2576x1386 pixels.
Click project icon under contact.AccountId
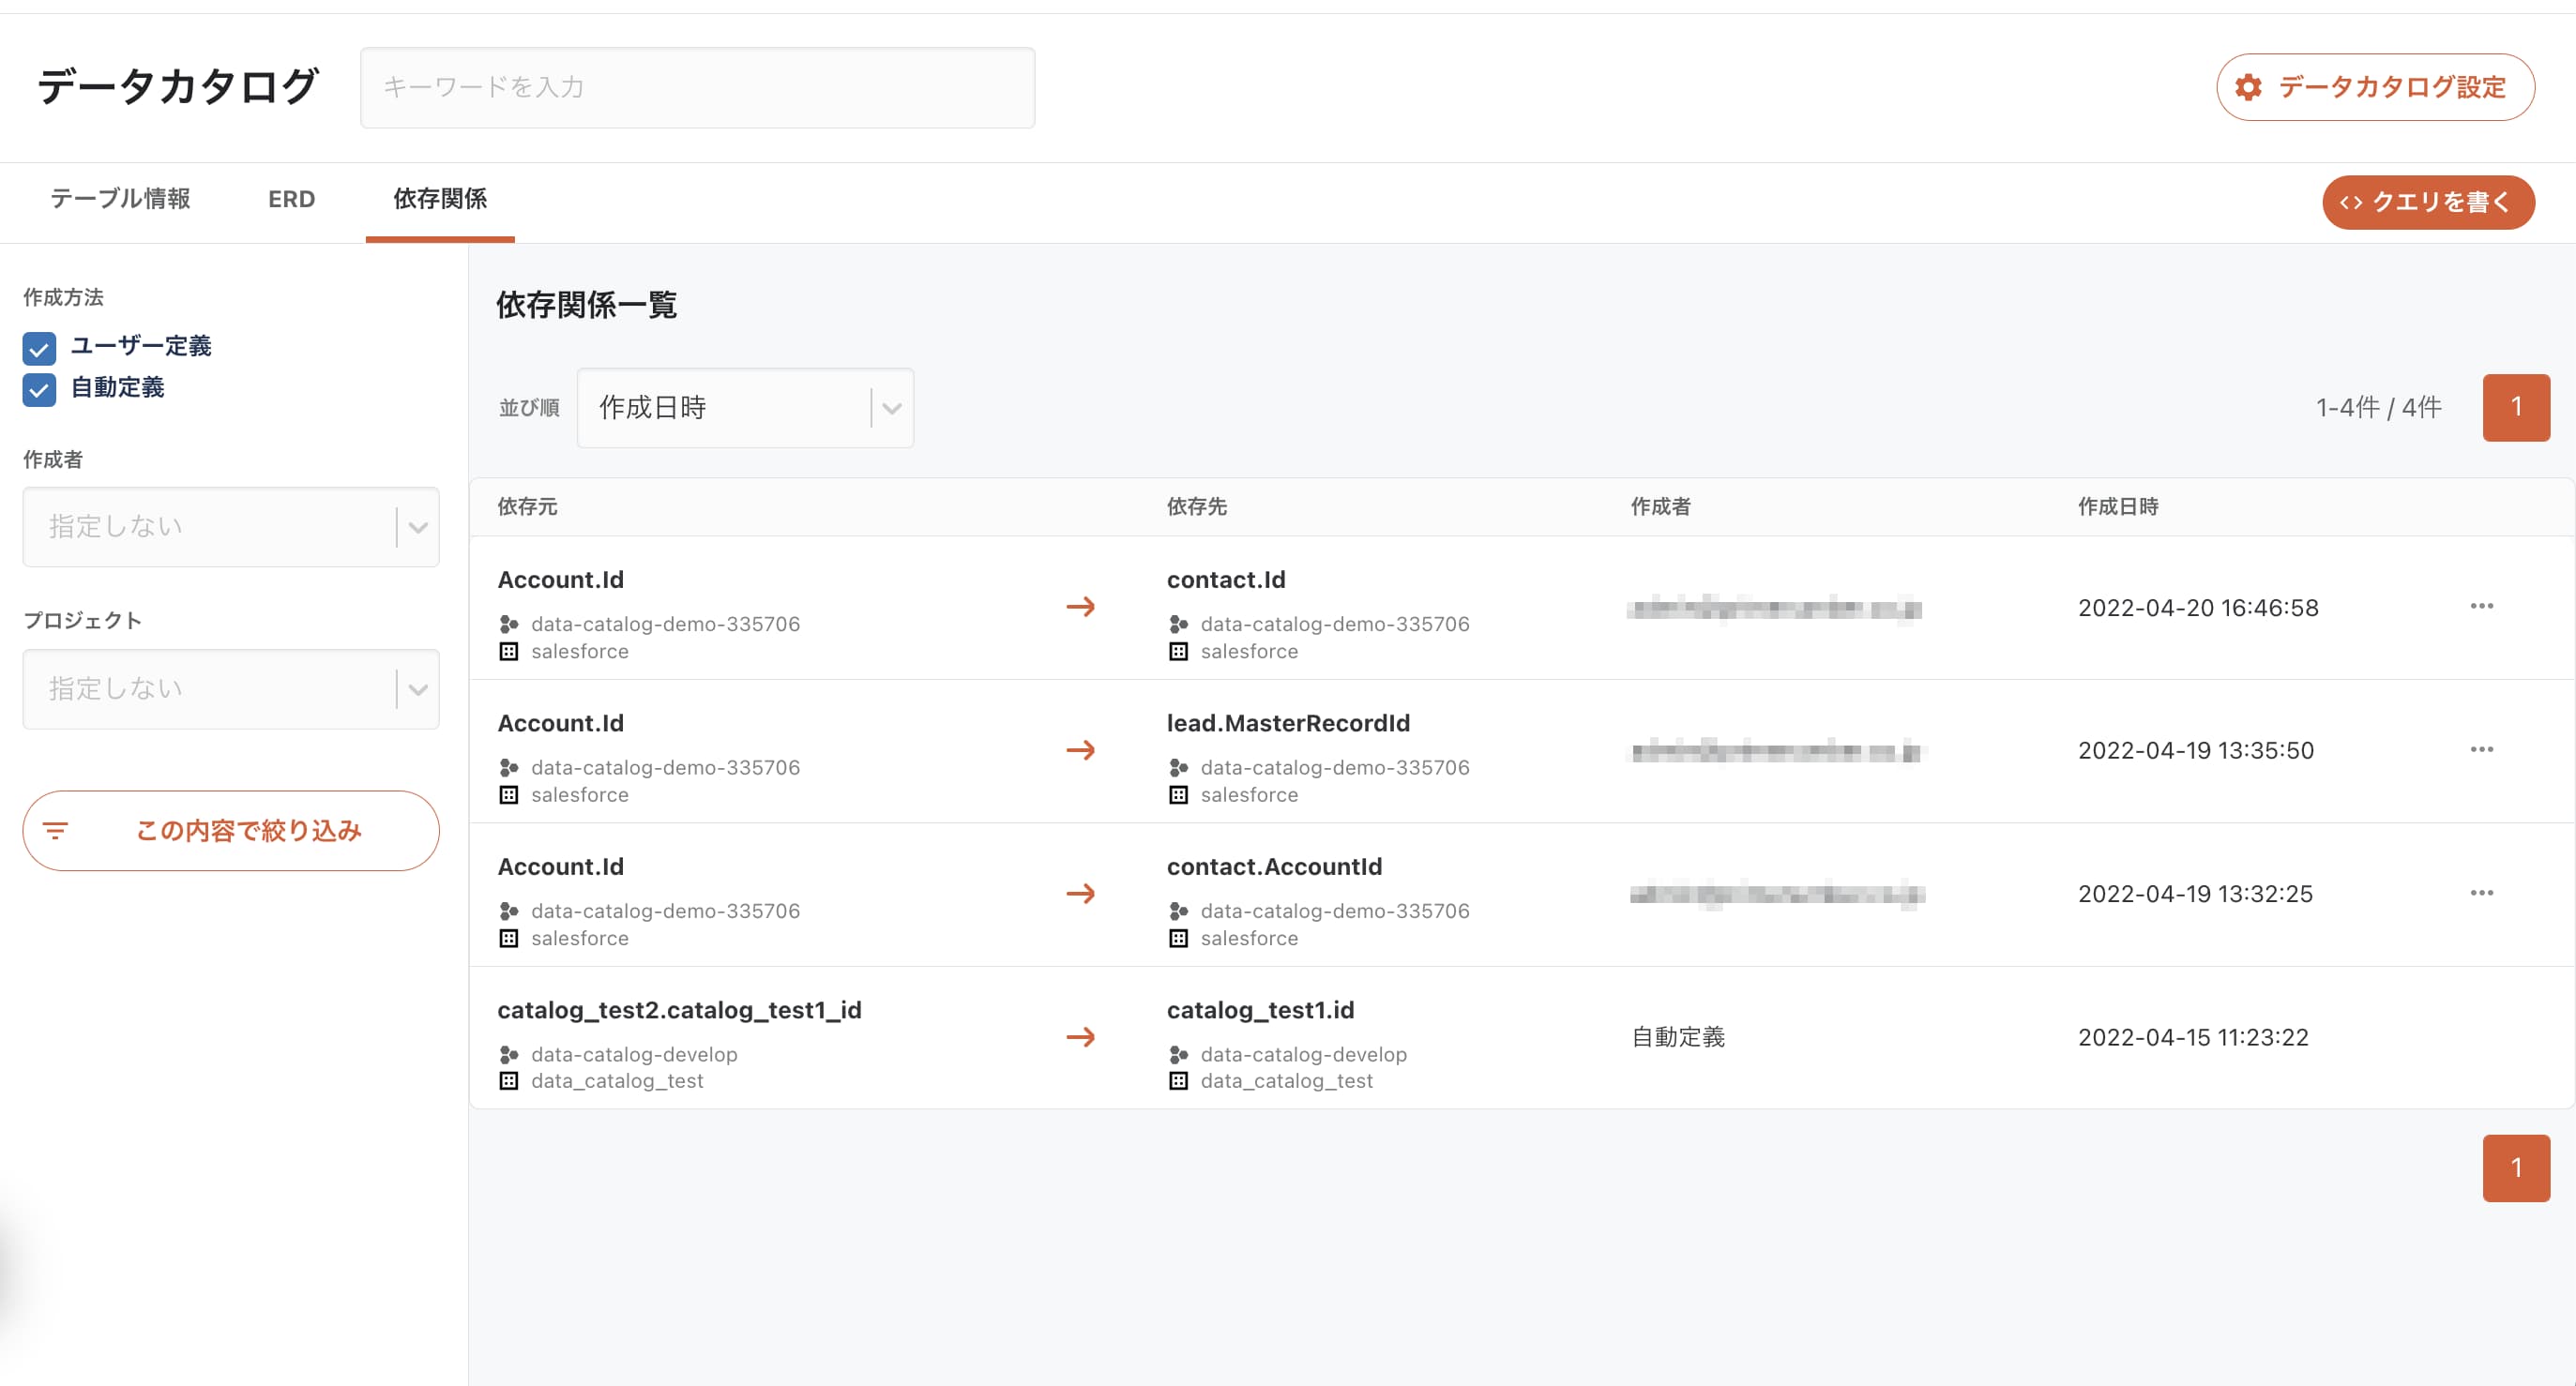[x=1178, y=911]
